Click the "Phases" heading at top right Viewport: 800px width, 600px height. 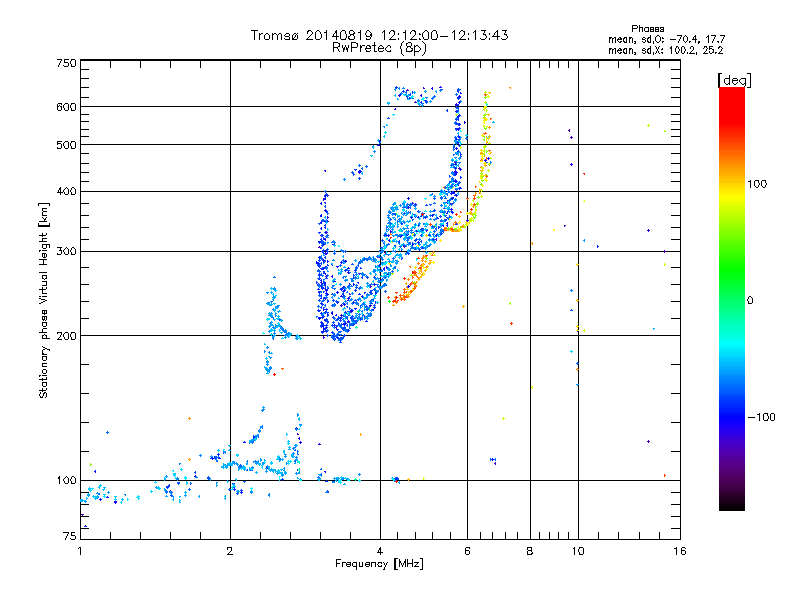[x=648, y=29]
